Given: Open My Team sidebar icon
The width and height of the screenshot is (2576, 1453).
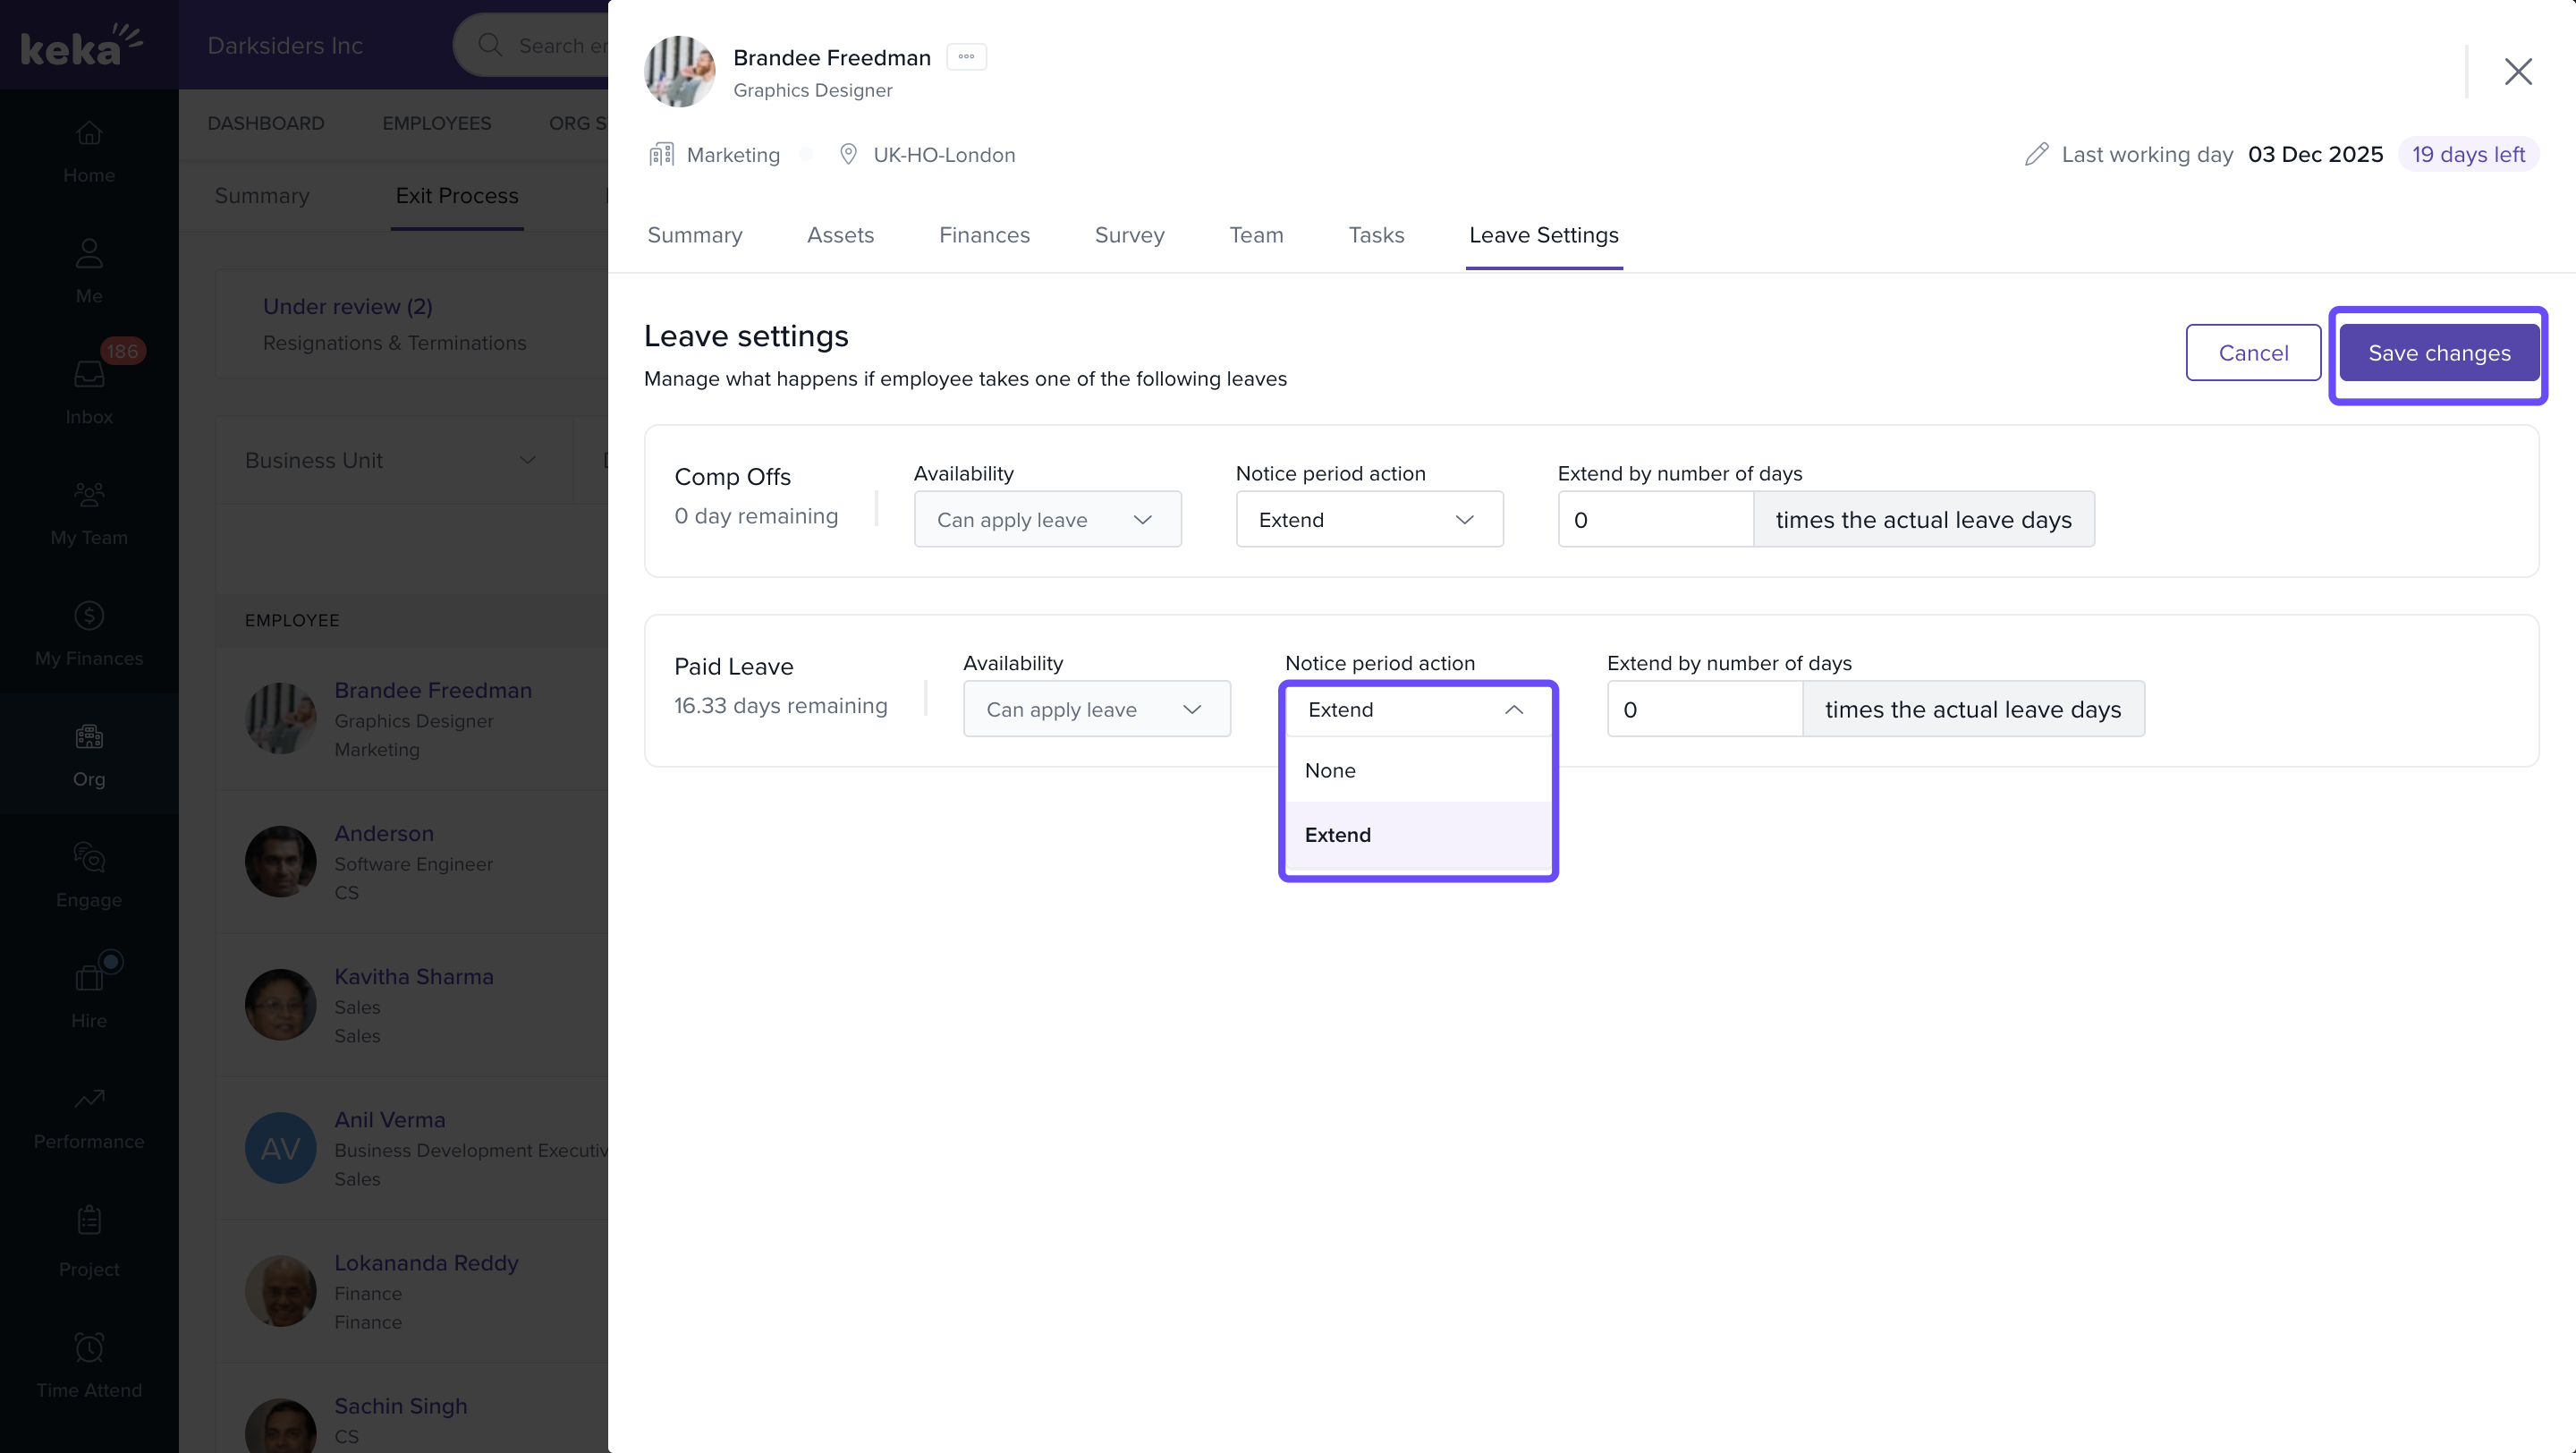Looking at the screenshot, I should pos(89,495).
